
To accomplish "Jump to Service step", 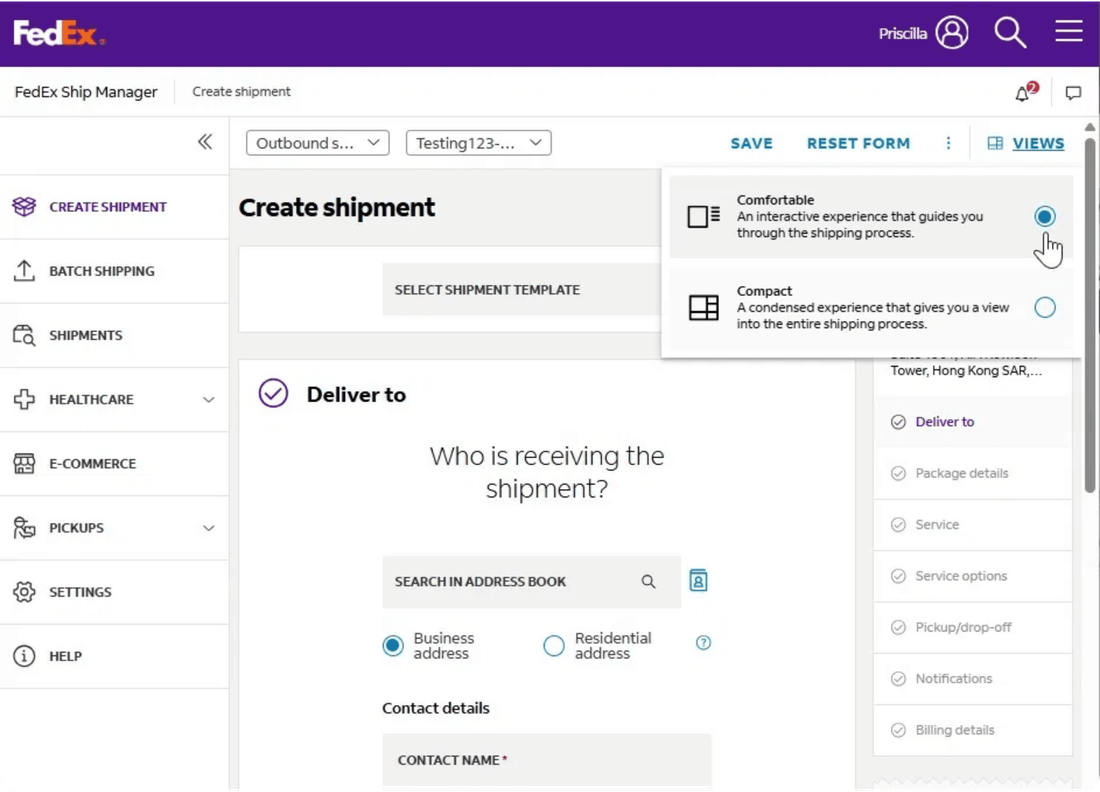I will (x=972, y=525).
